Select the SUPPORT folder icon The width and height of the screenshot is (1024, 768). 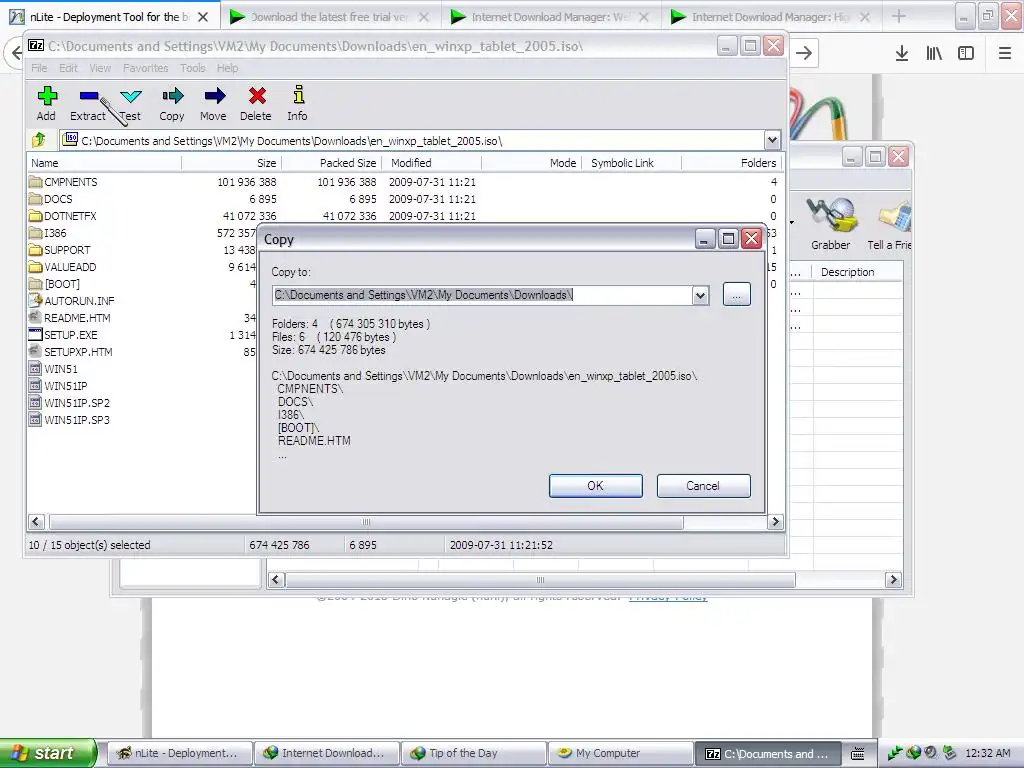point(35,249)
